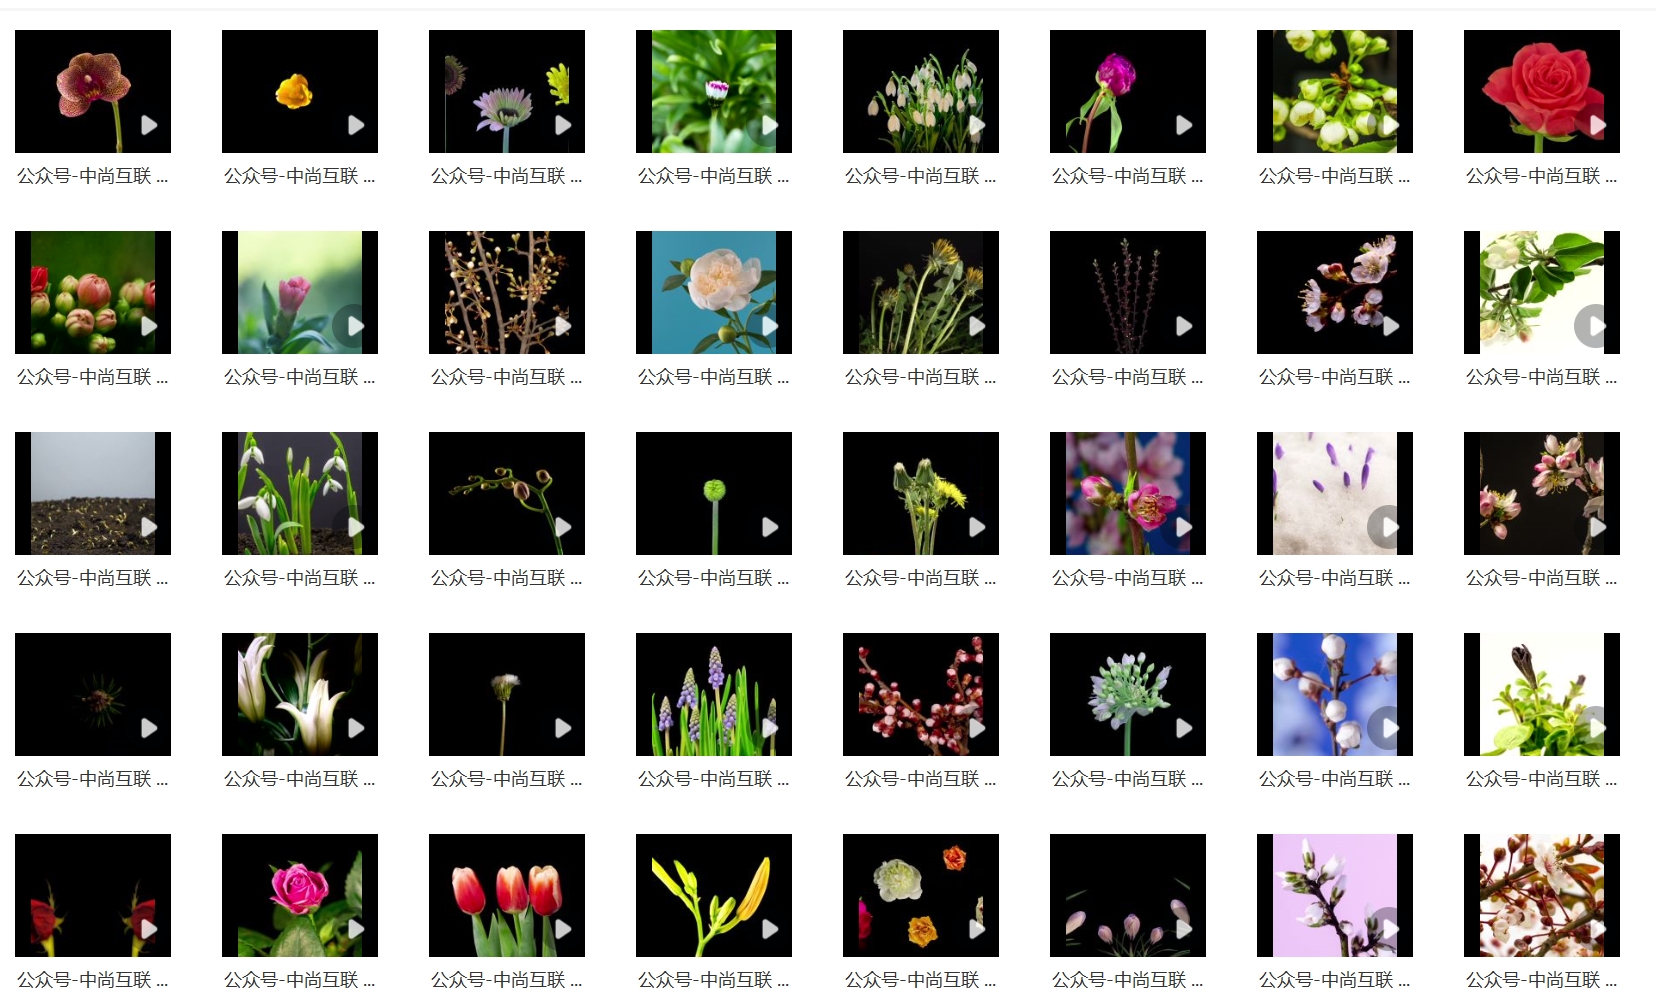Click the caption below three red tulips
Image resolution: width=1656 pixels, height=997 pixels.
point(506,980)
